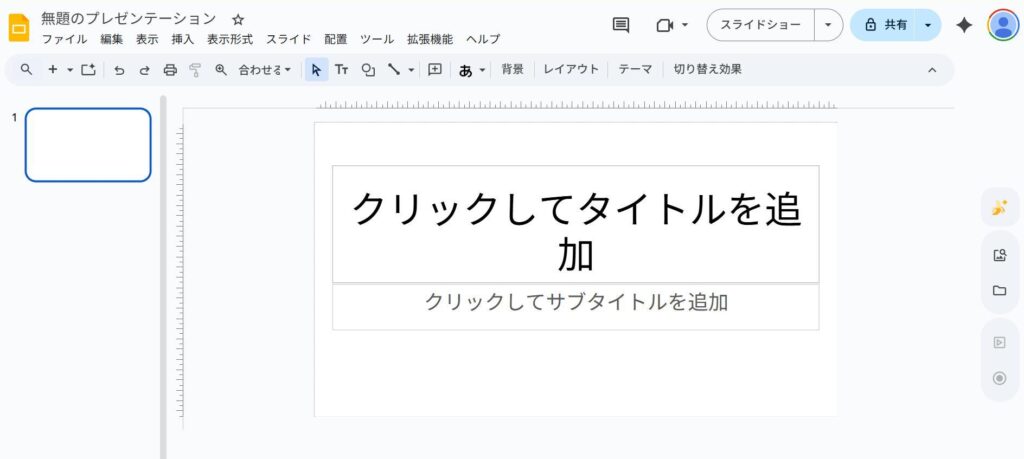Open the ファイル menu

click(x=65, y=39)
